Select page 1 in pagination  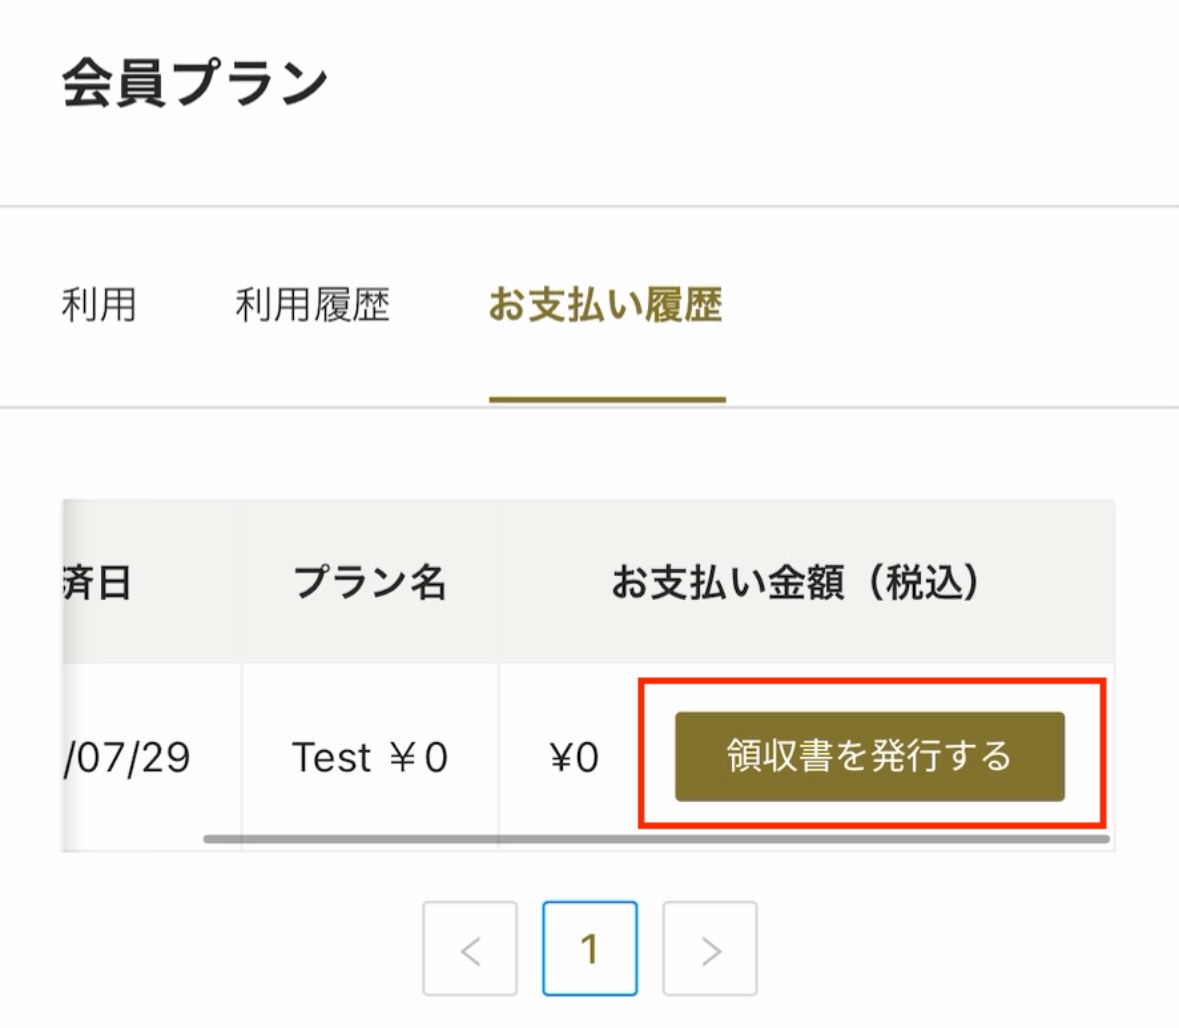tap(590, 949)
